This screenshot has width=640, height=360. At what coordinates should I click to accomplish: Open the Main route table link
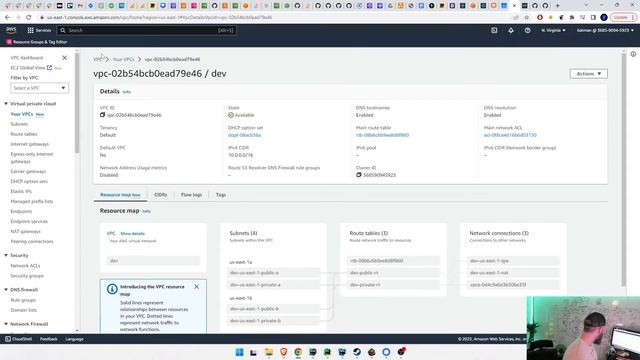tap(382, 135)
